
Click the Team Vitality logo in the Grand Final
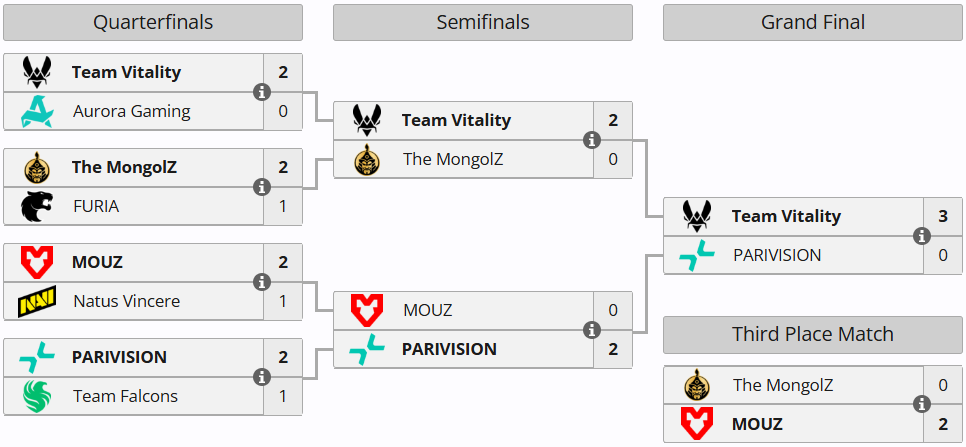697,216
